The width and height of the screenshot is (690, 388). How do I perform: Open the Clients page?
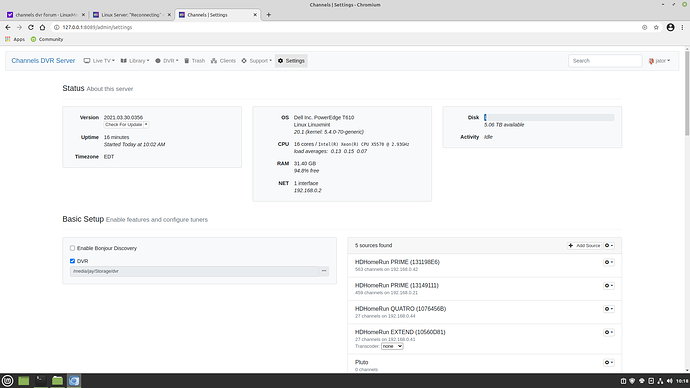point(223,61)
